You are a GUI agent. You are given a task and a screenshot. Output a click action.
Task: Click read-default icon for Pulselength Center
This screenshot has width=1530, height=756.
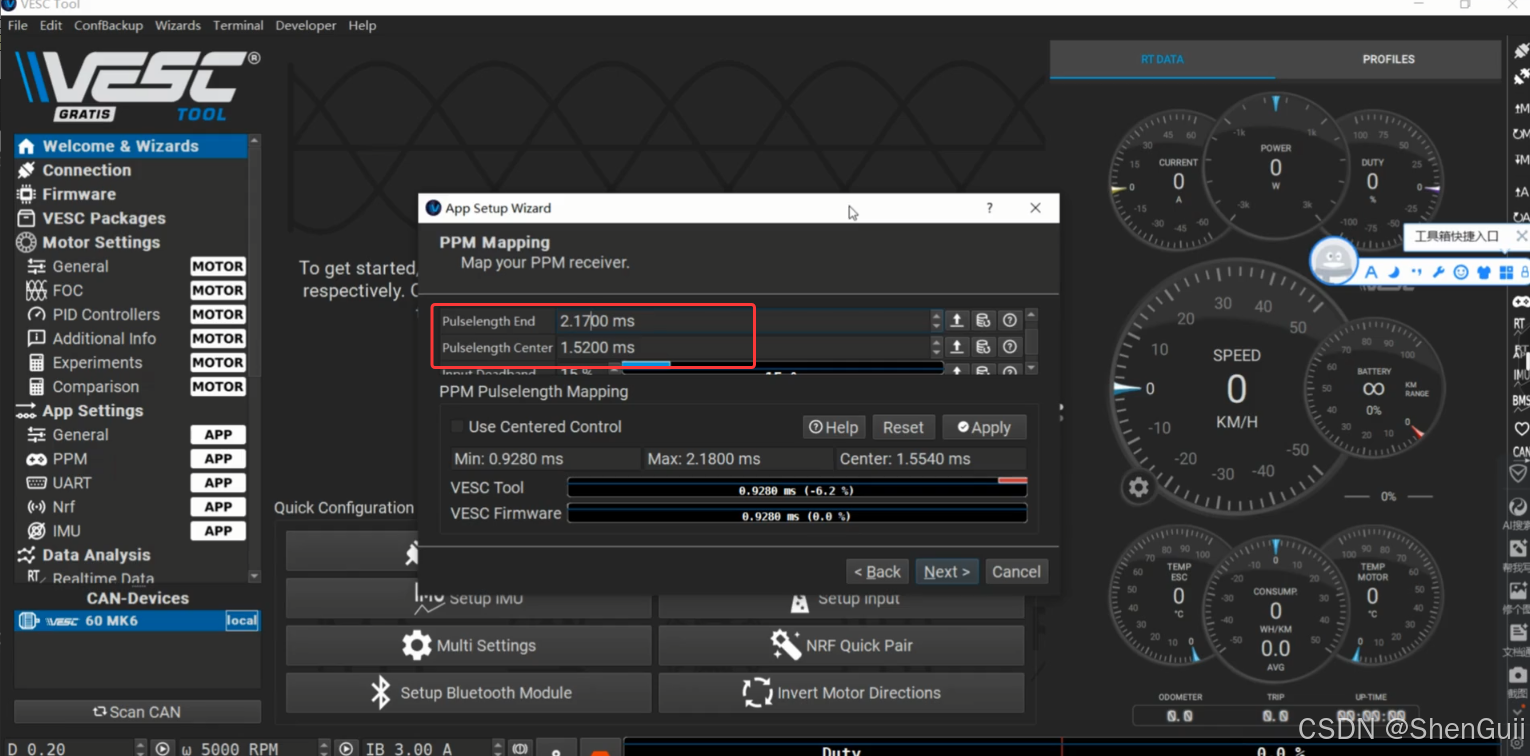point(983,347)
